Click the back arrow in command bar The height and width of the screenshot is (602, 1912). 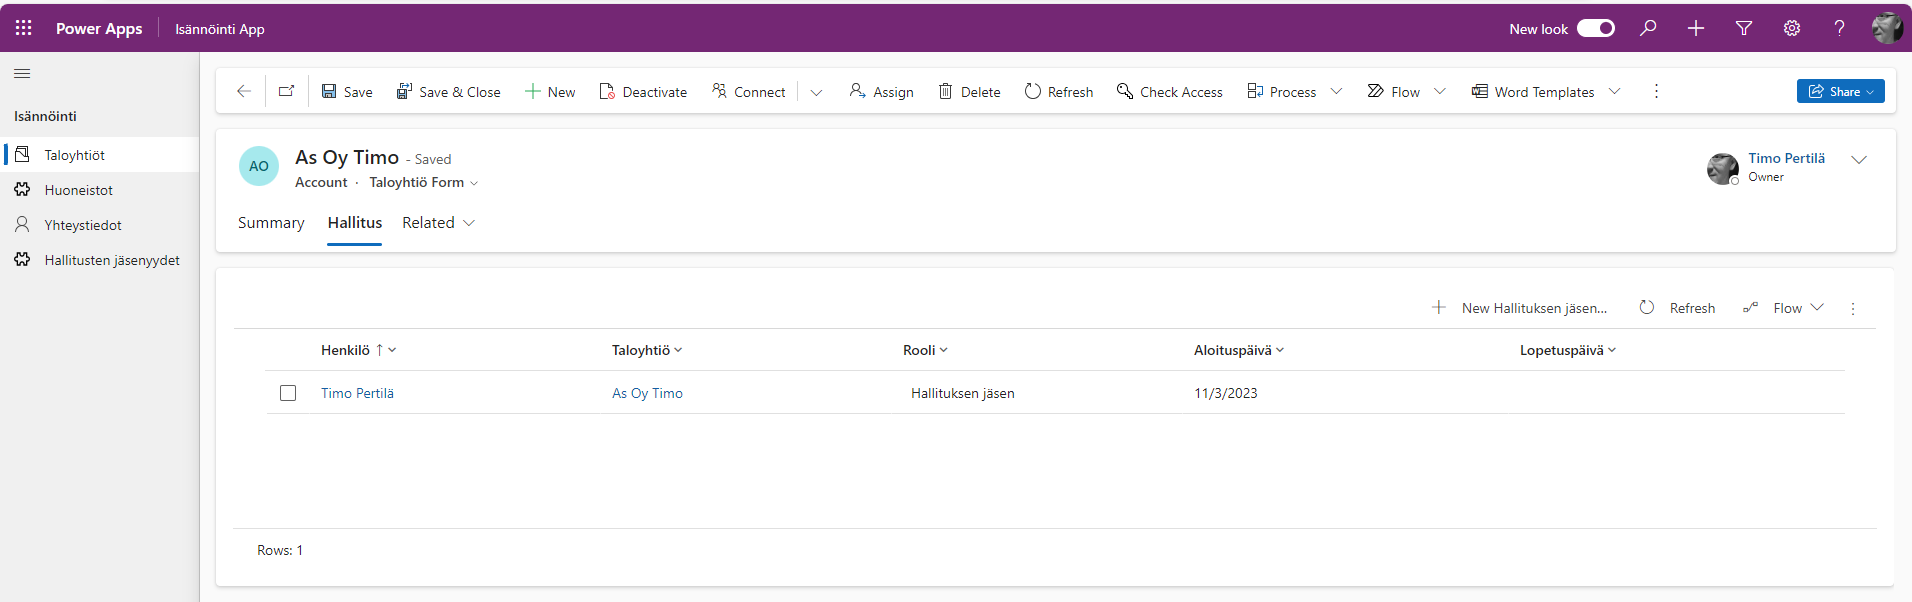[243, 91]
